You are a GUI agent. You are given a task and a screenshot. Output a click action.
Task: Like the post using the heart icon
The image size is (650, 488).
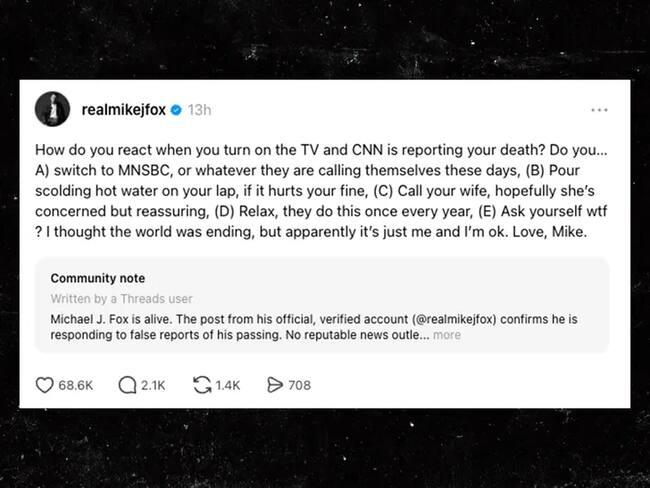44,385
